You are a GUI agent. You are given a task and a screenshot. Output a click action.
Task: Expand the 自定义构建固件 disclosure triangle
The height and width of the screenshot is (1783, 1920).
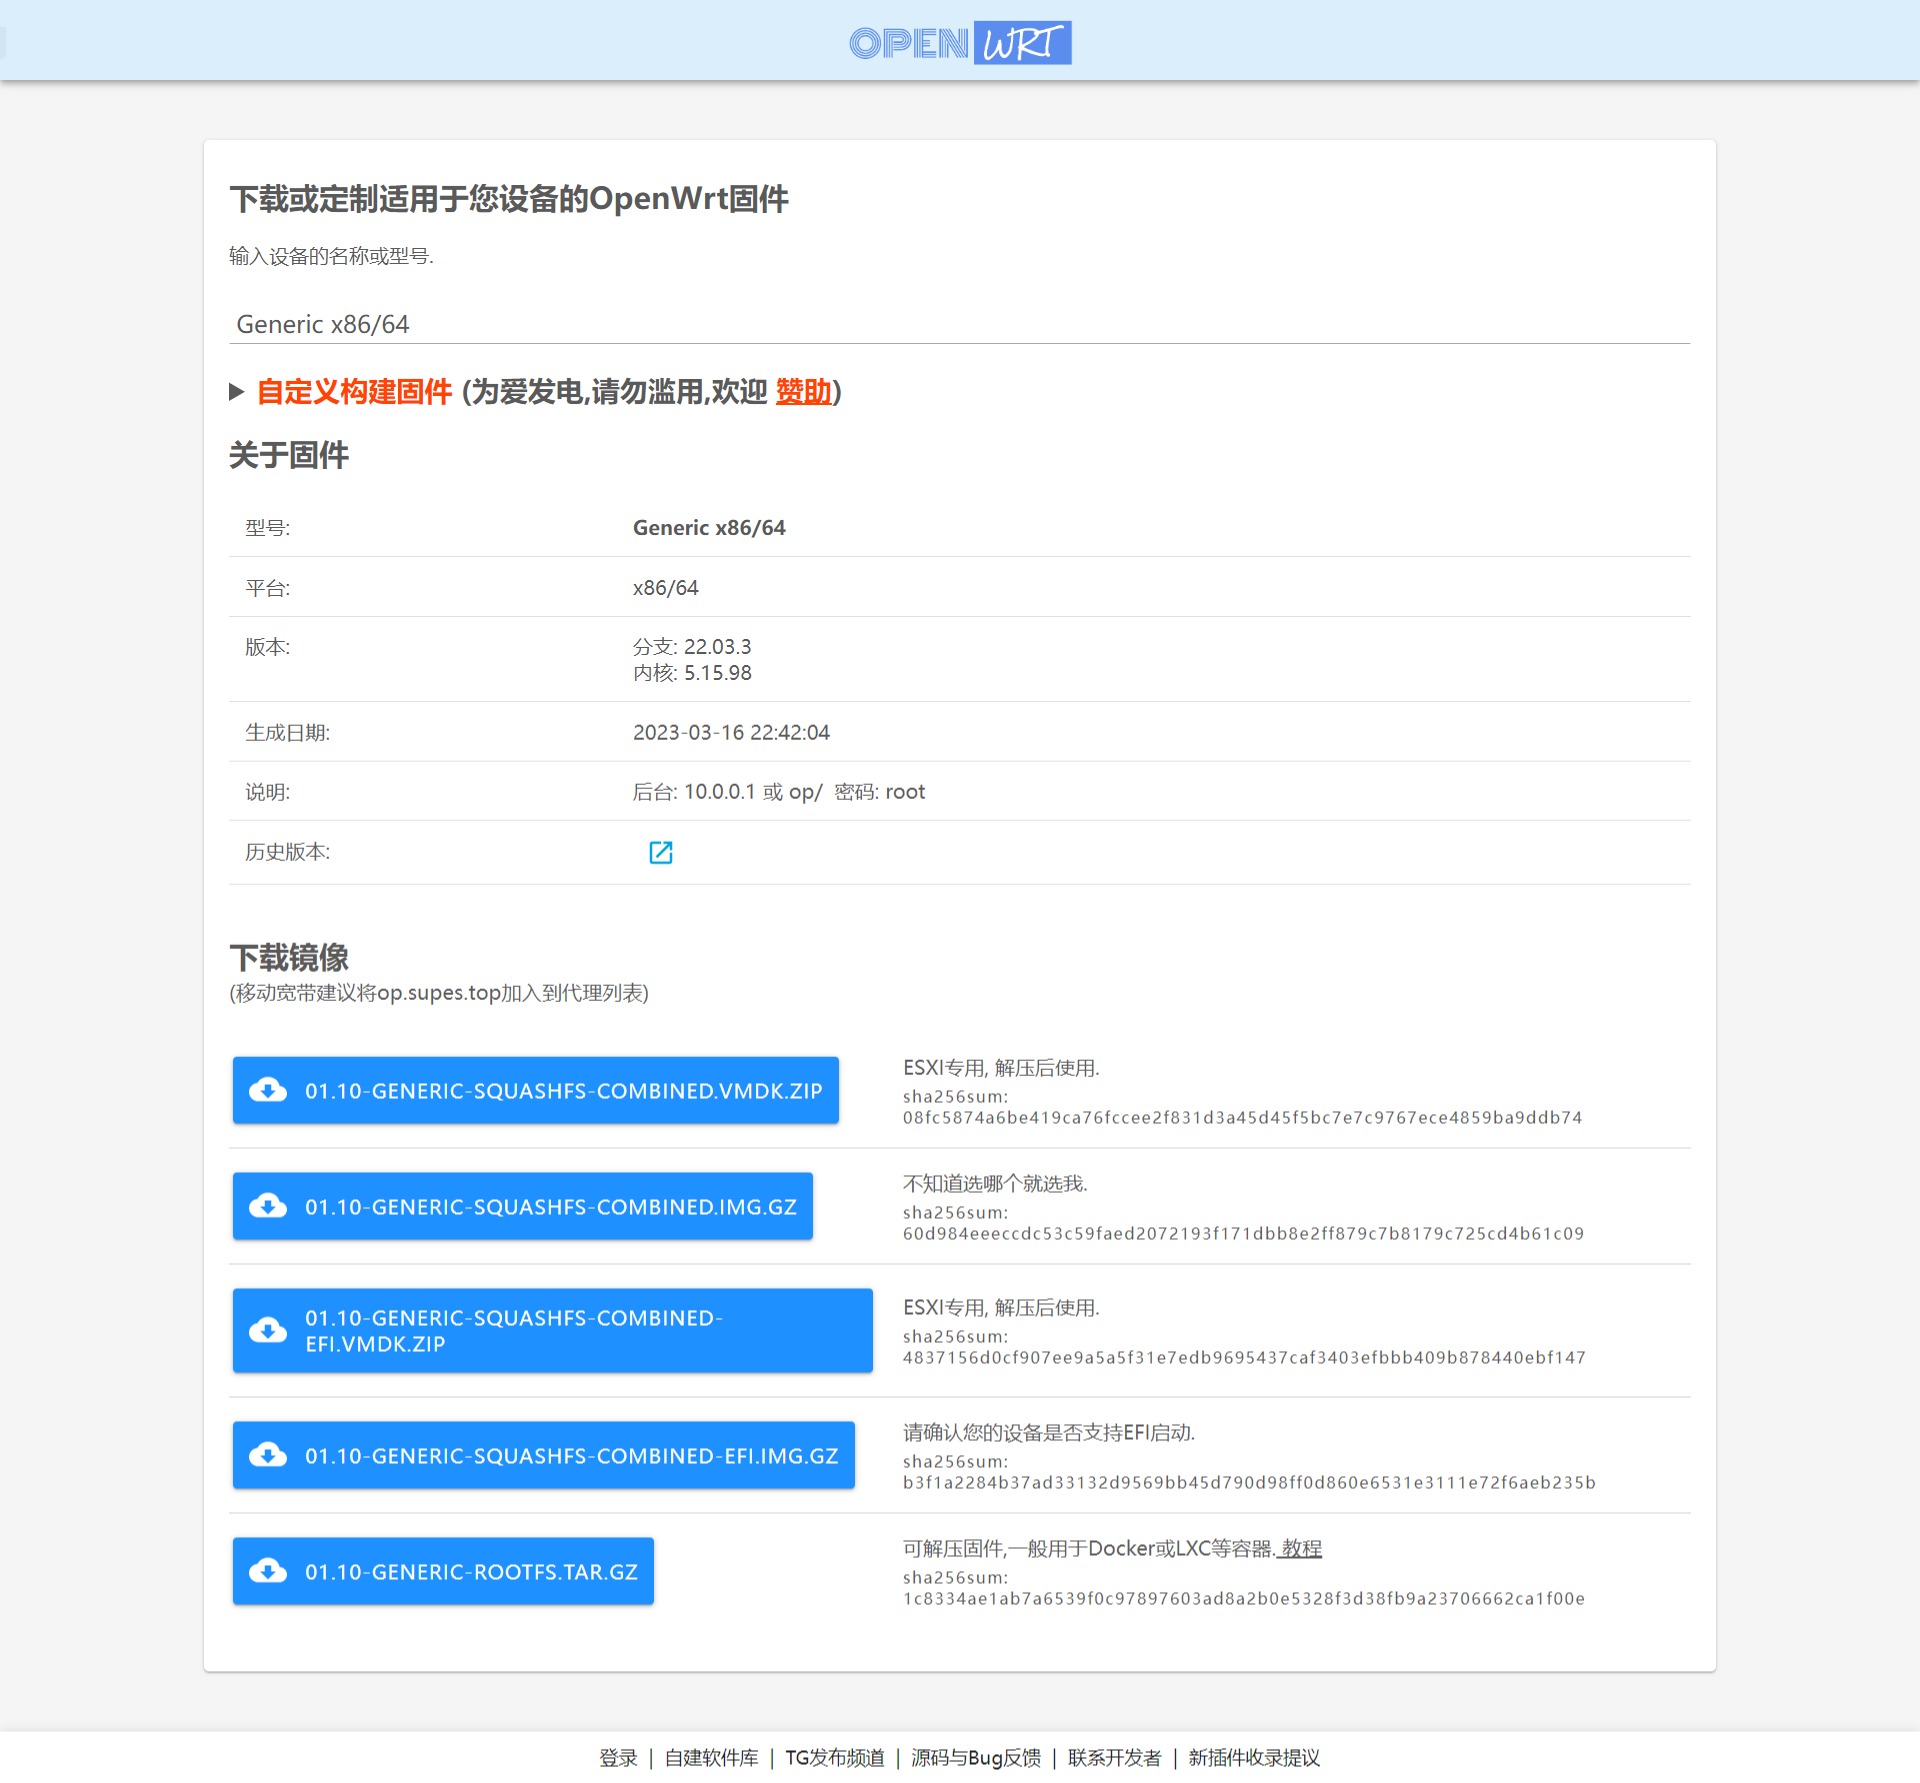coord(237,392)
